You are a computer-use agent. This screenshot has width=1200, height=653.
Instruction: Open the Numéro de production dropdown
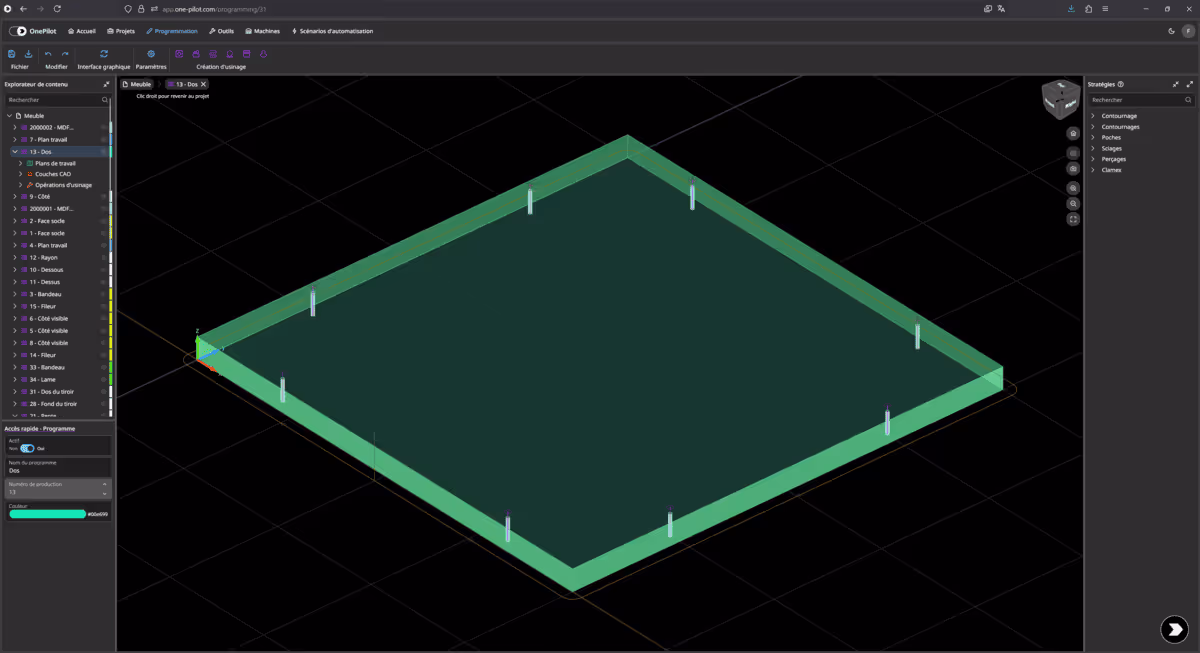[57, 488]
